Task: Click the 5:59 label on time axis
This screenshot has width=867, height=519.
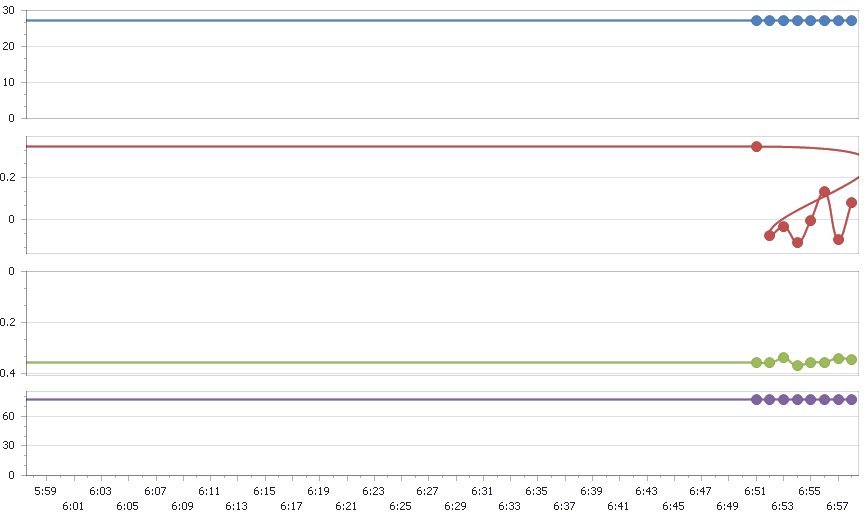Action: [46, 491]
